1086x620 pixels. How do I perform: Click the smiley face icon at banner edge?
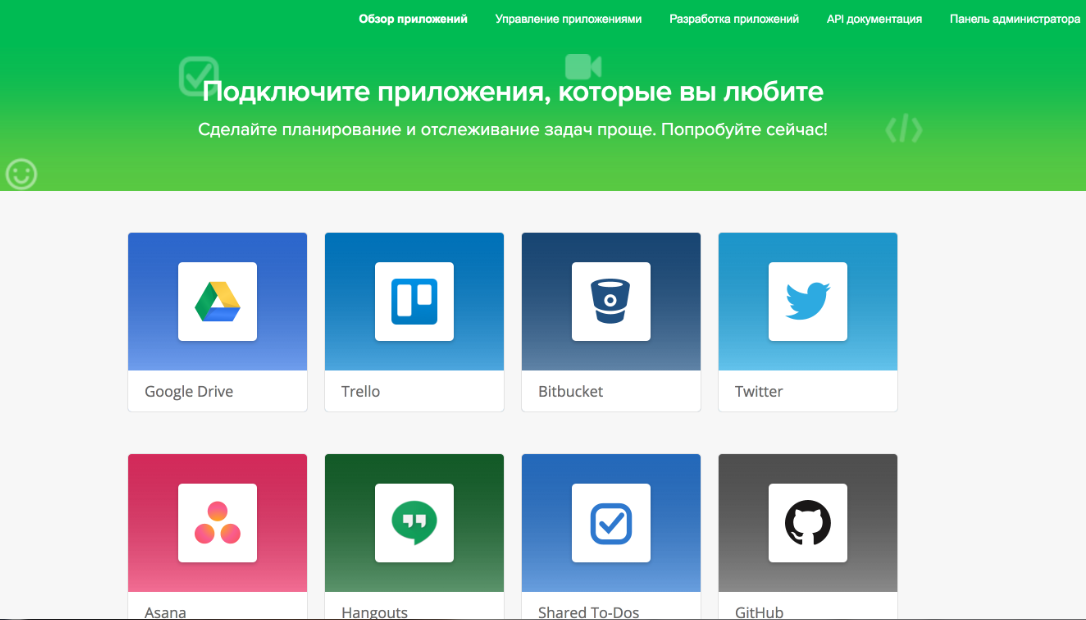[x=21, y=174]
